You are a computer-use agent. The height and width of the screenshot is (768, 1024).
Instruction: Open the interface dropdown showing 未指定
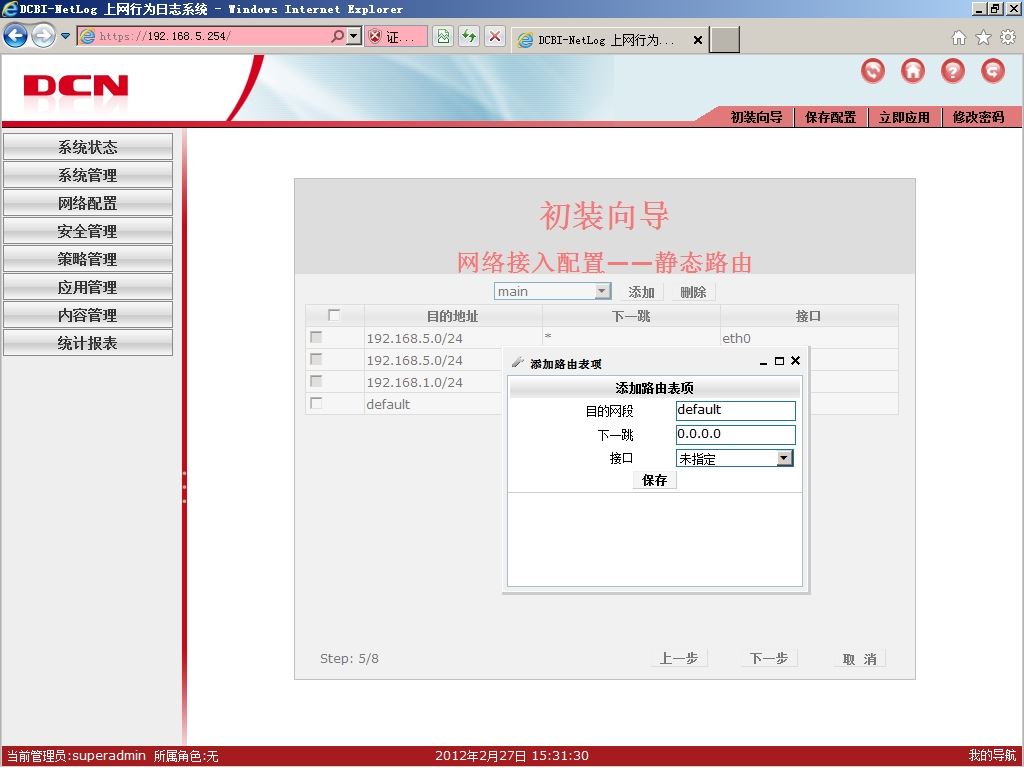[735, 458]
